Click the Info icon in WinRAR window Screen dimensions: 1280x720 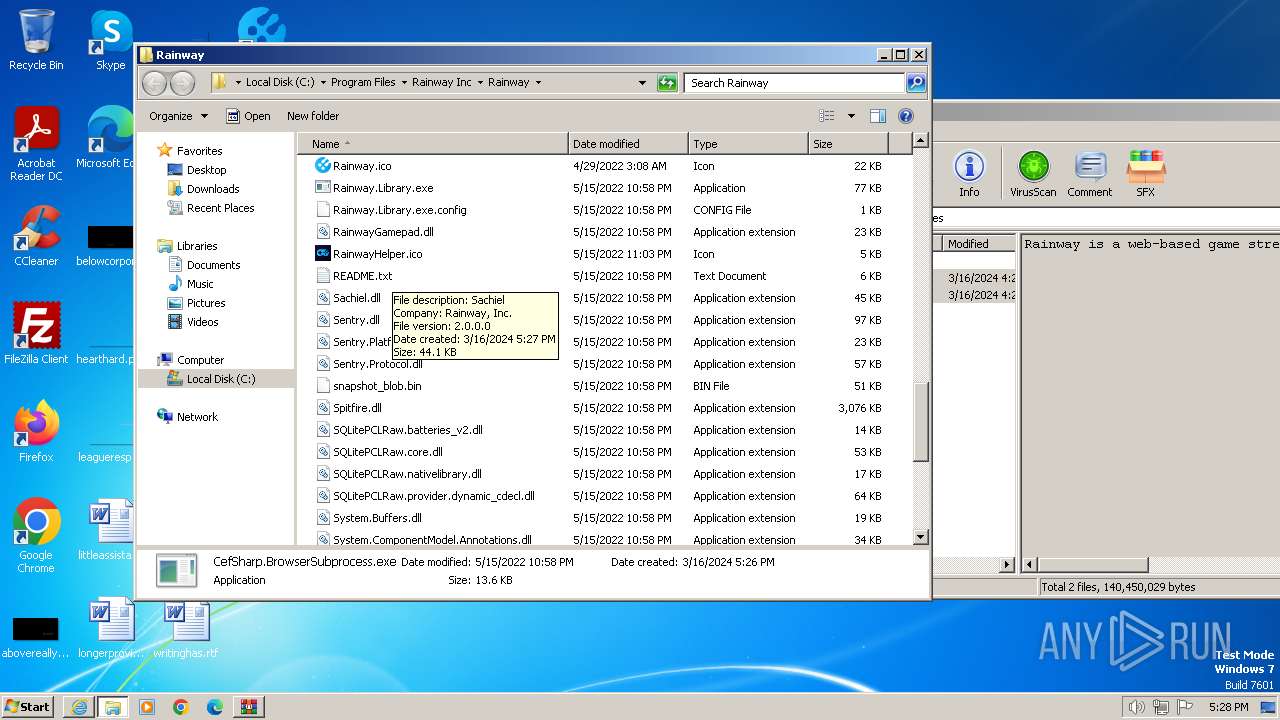point(969,174)
